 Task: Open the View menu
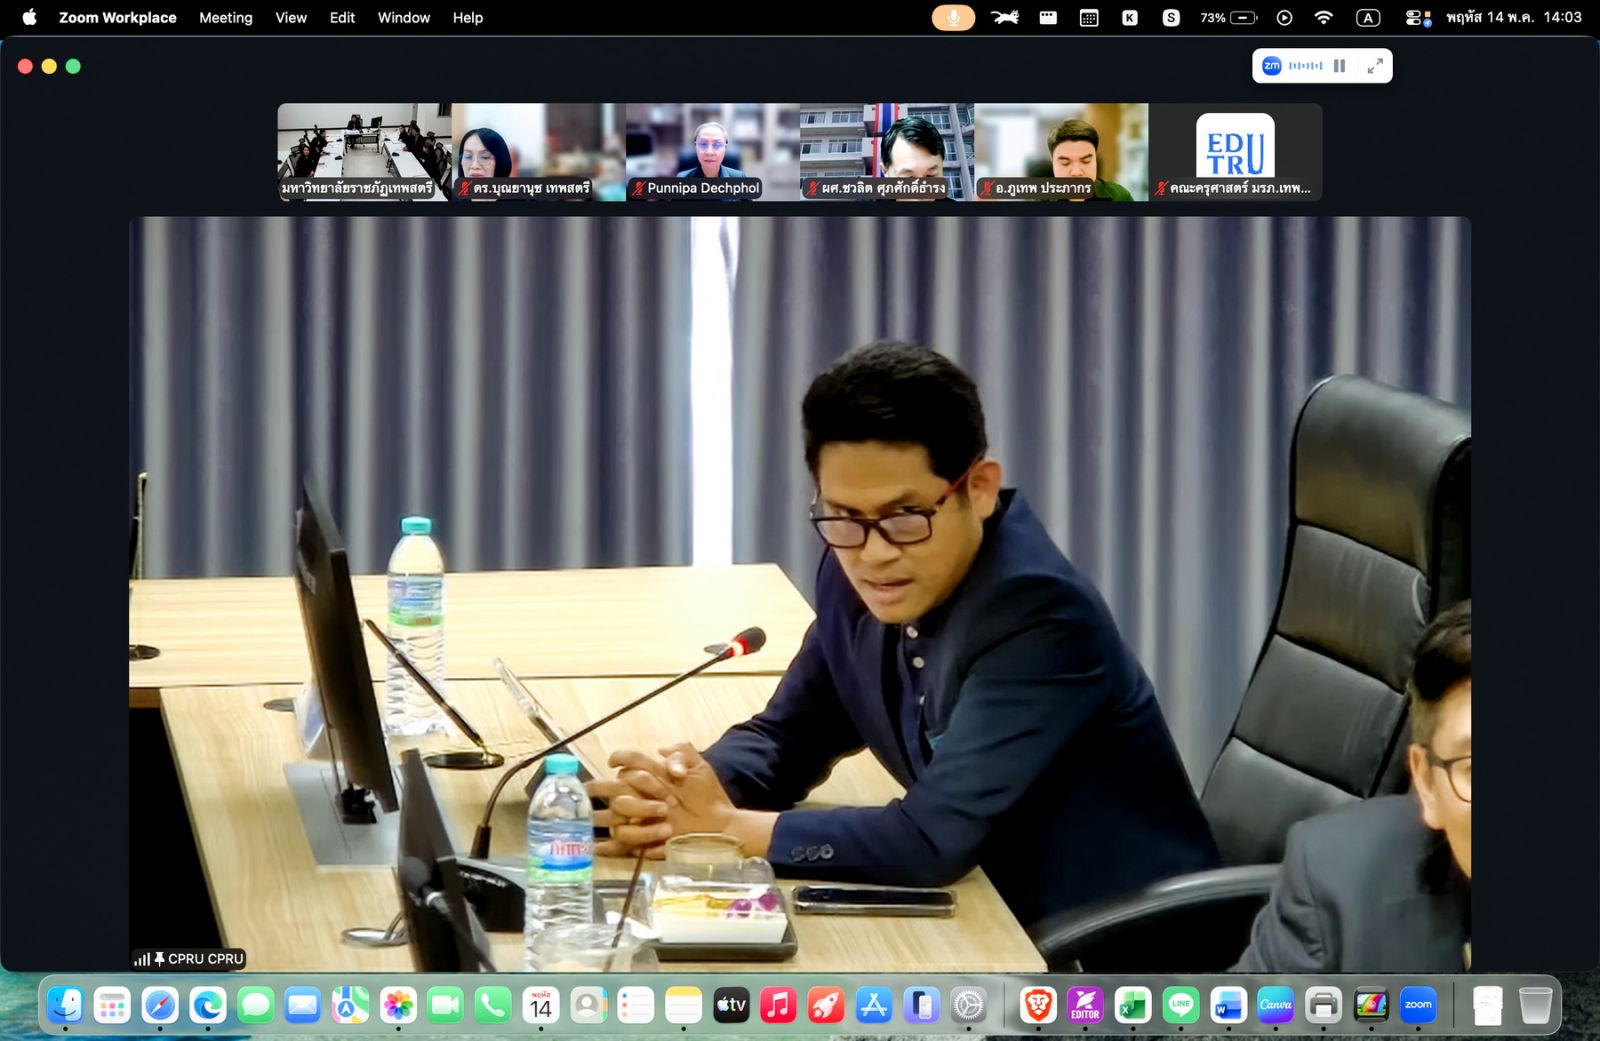pyautogui.click(x=291, y=17)
